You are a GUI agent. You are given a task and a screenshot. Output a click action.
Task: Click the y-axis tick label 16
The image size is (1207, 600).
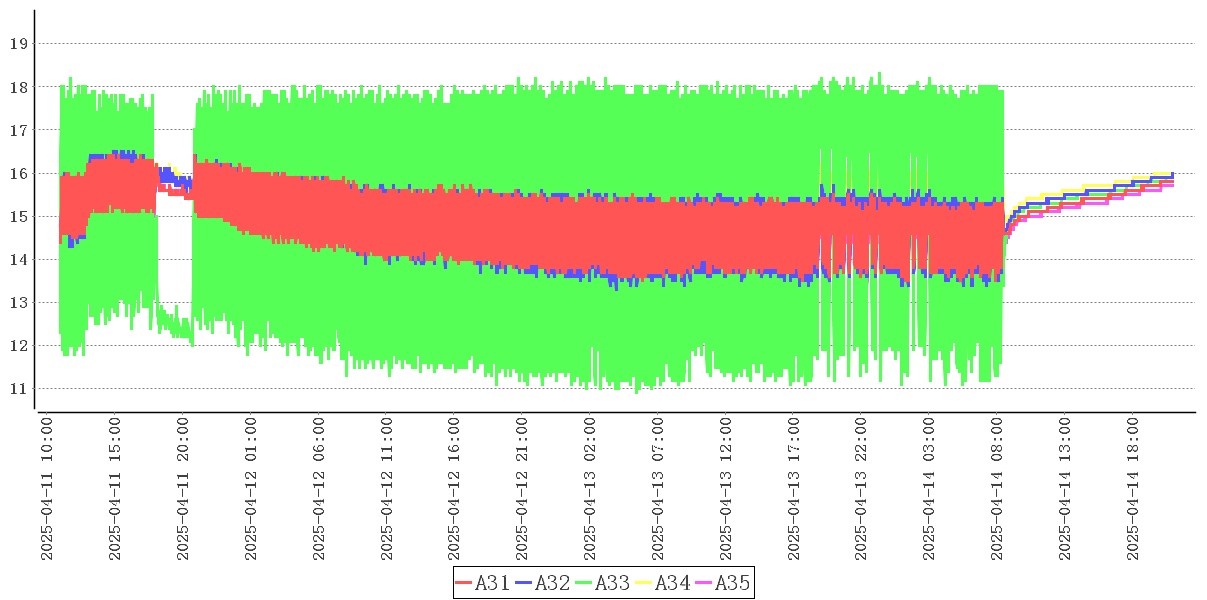(18, 173)
